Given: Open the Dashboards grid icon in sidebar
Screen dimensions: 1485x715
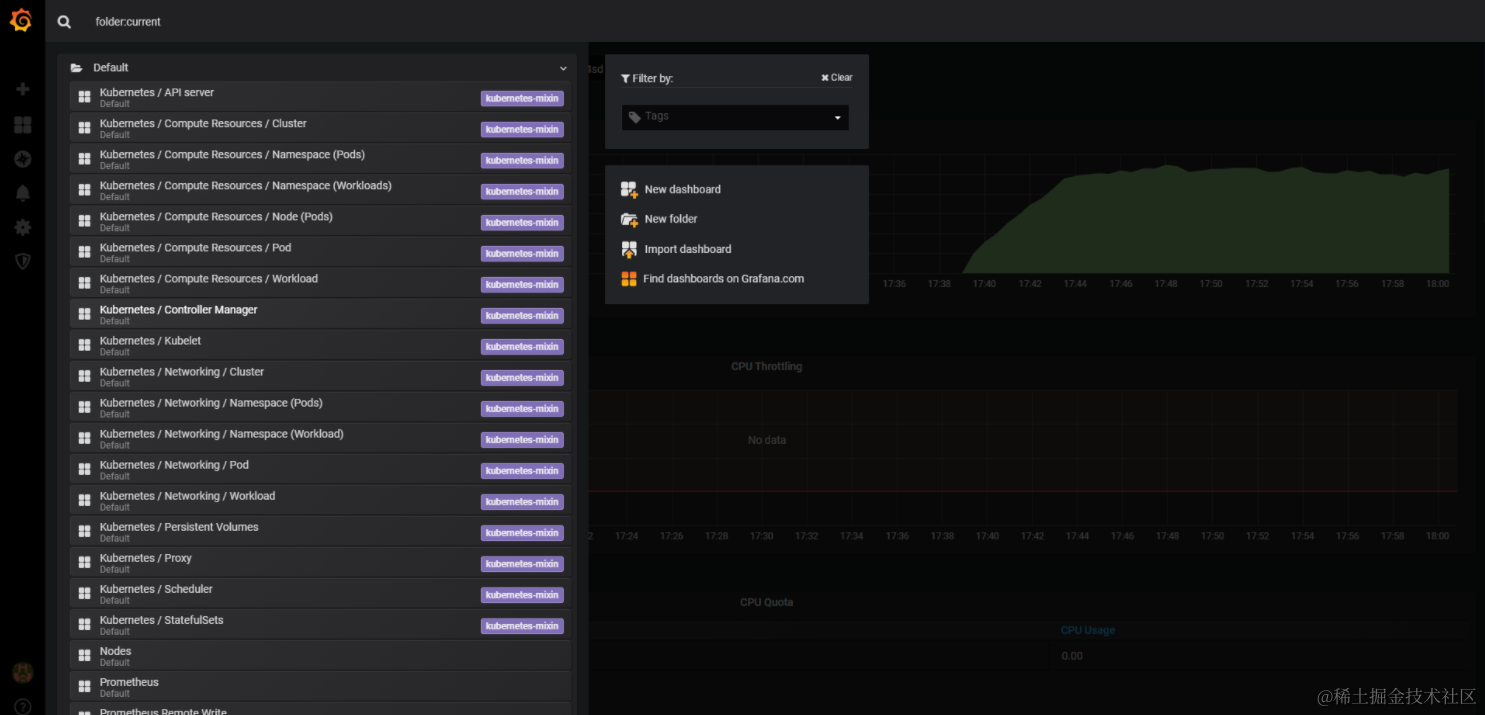Looking at the screenshot, I should click(x=22, y=125).
